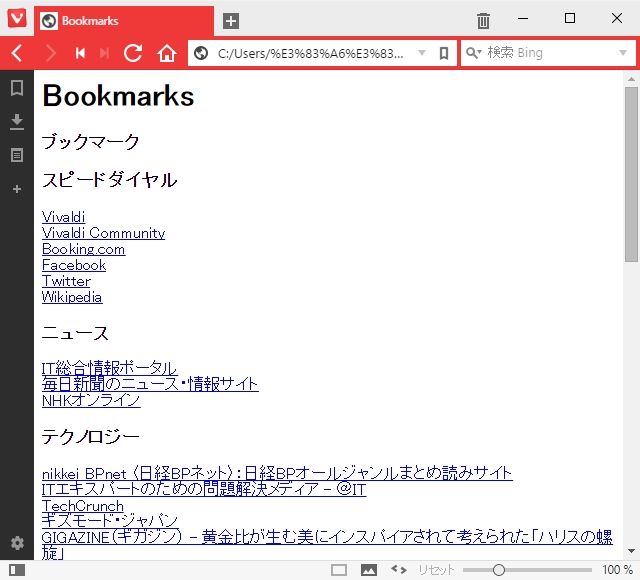The image size is (640, 580).
Task: Click the テクノロジー heading
Action: (91, 437)
